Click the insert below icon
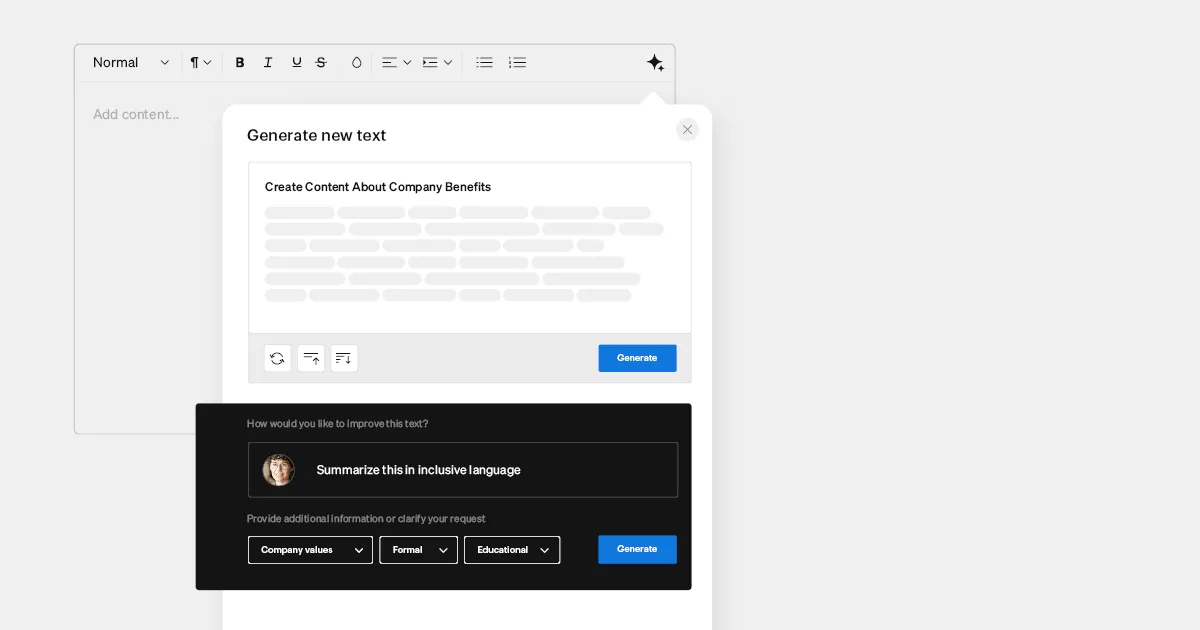 (344, 358)
